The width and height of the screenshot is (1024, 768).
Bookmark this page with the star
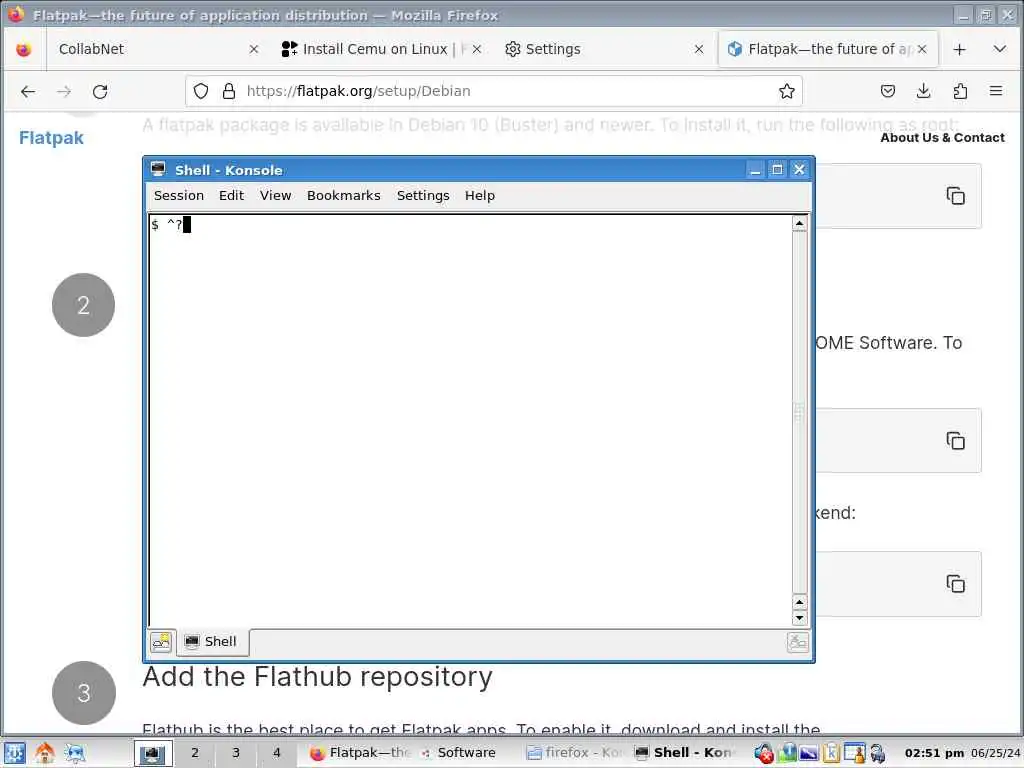point(787,91)
